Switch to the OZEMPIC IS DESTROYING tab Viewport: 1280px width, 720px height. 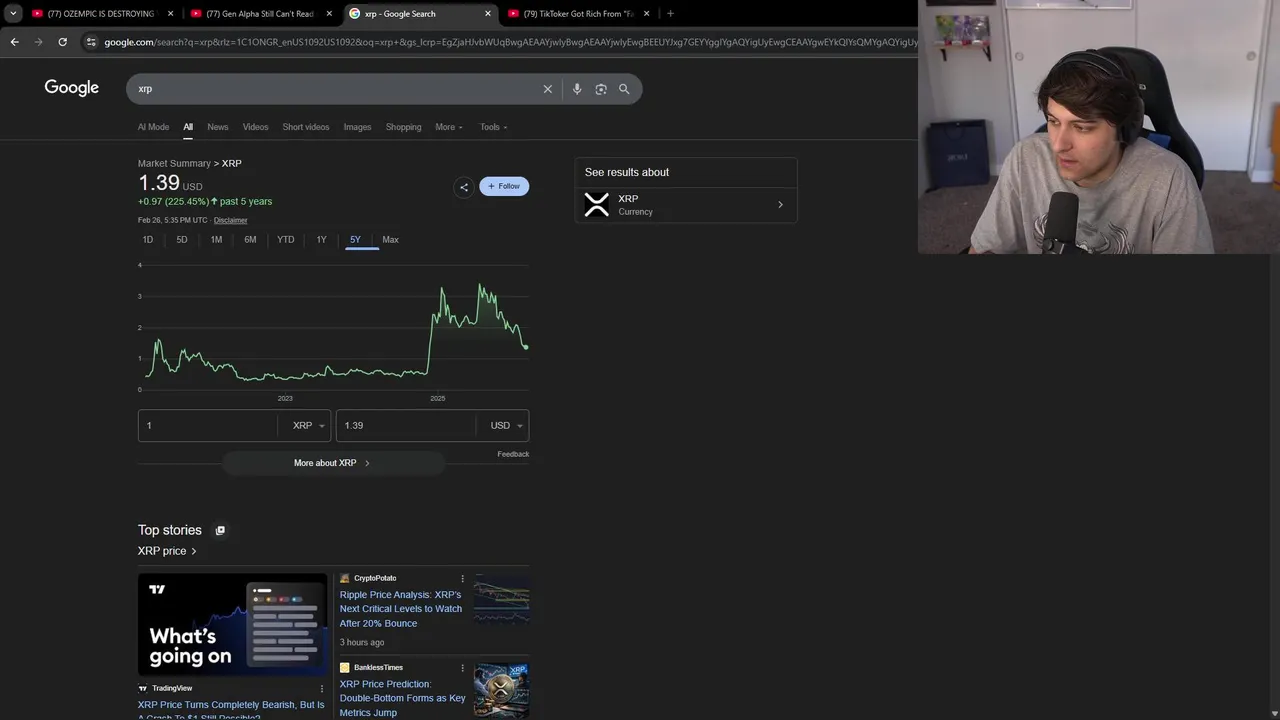(x=93, y=14)
